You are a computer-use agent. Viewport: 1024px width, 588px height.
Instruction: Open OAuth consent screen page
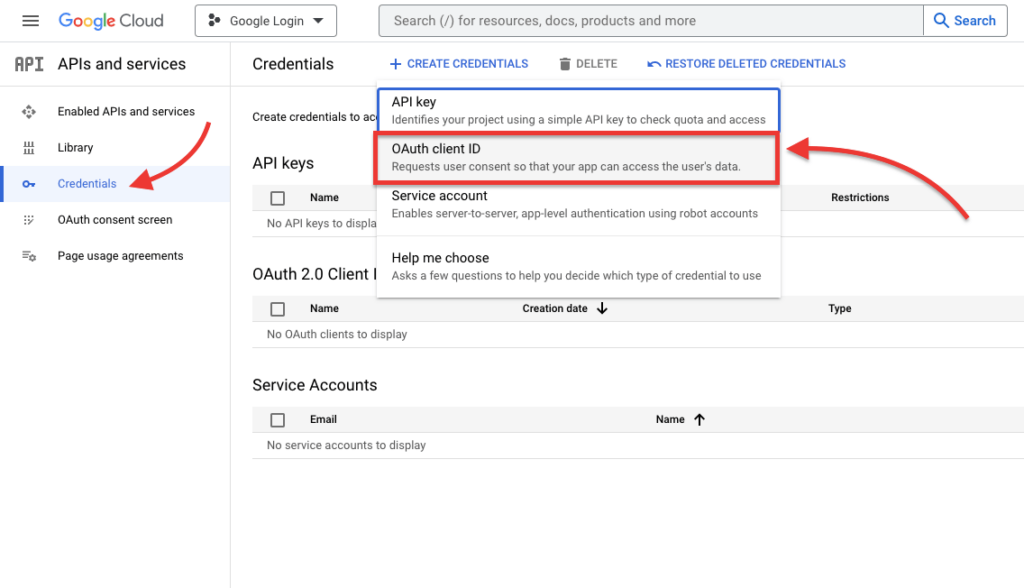[115, 220]
